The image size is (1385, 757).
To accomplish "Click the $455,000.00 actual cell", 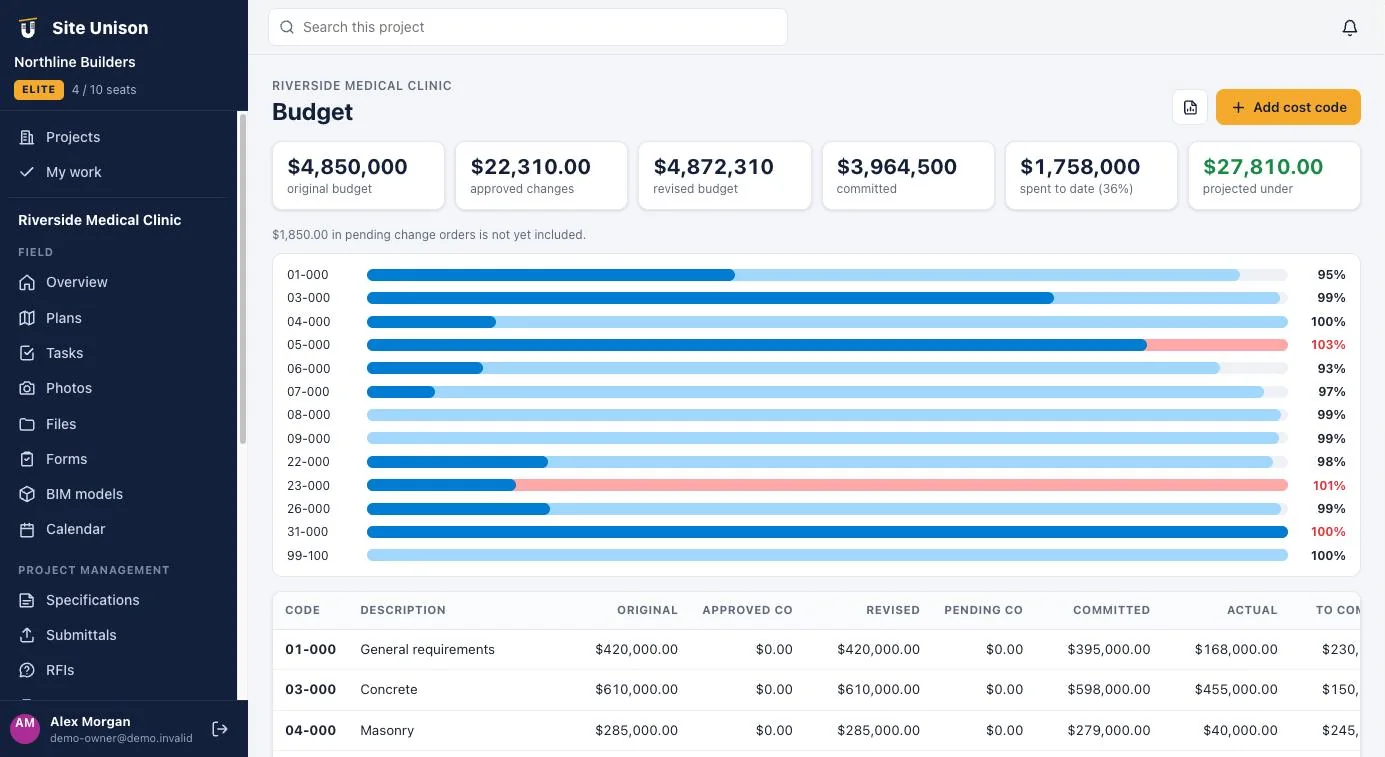I will coord(1236,689).
